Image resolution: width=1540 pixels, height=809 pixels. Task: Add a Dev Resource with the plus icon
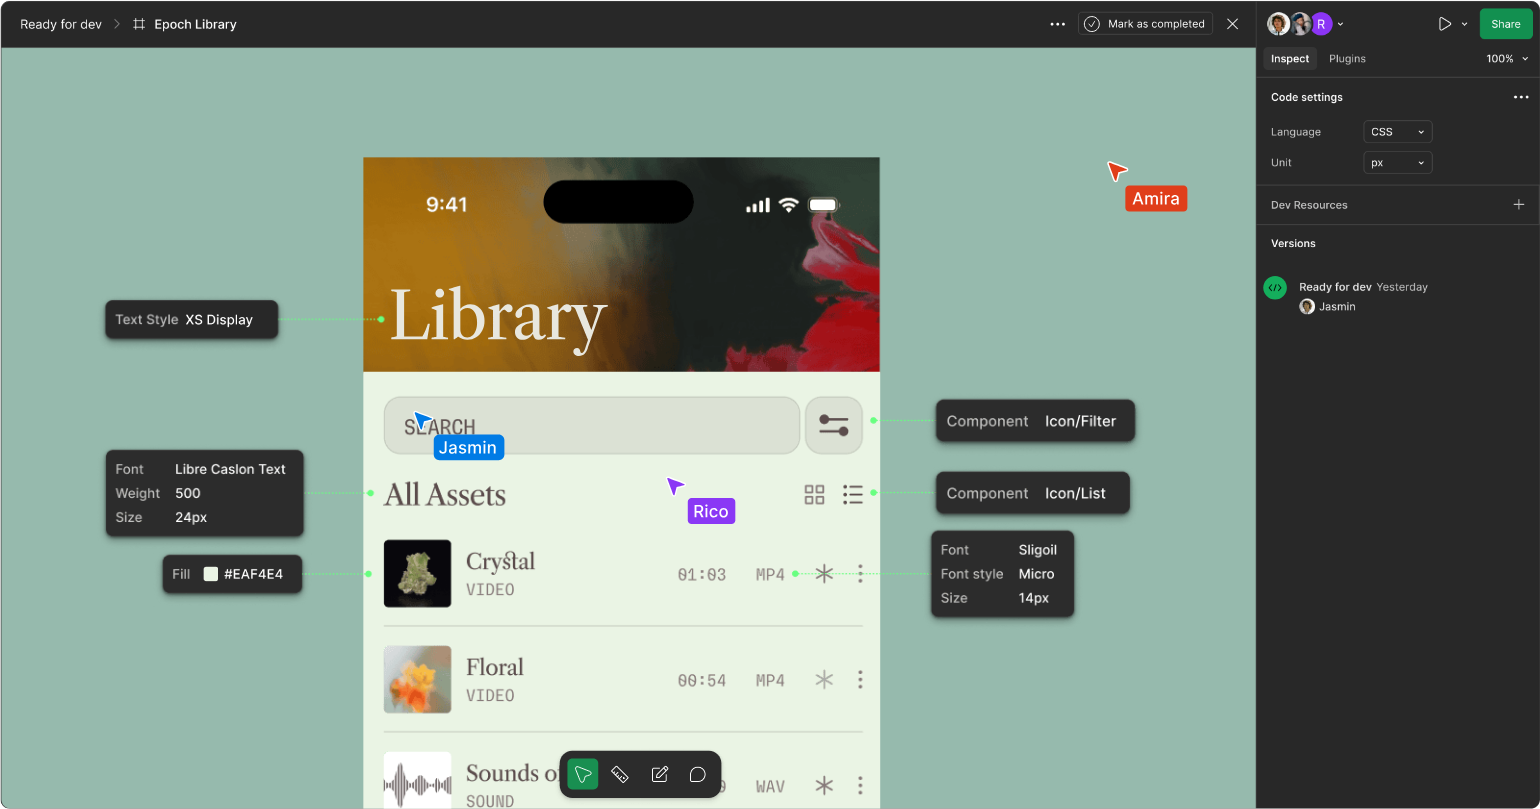[x=1519, y=204]
